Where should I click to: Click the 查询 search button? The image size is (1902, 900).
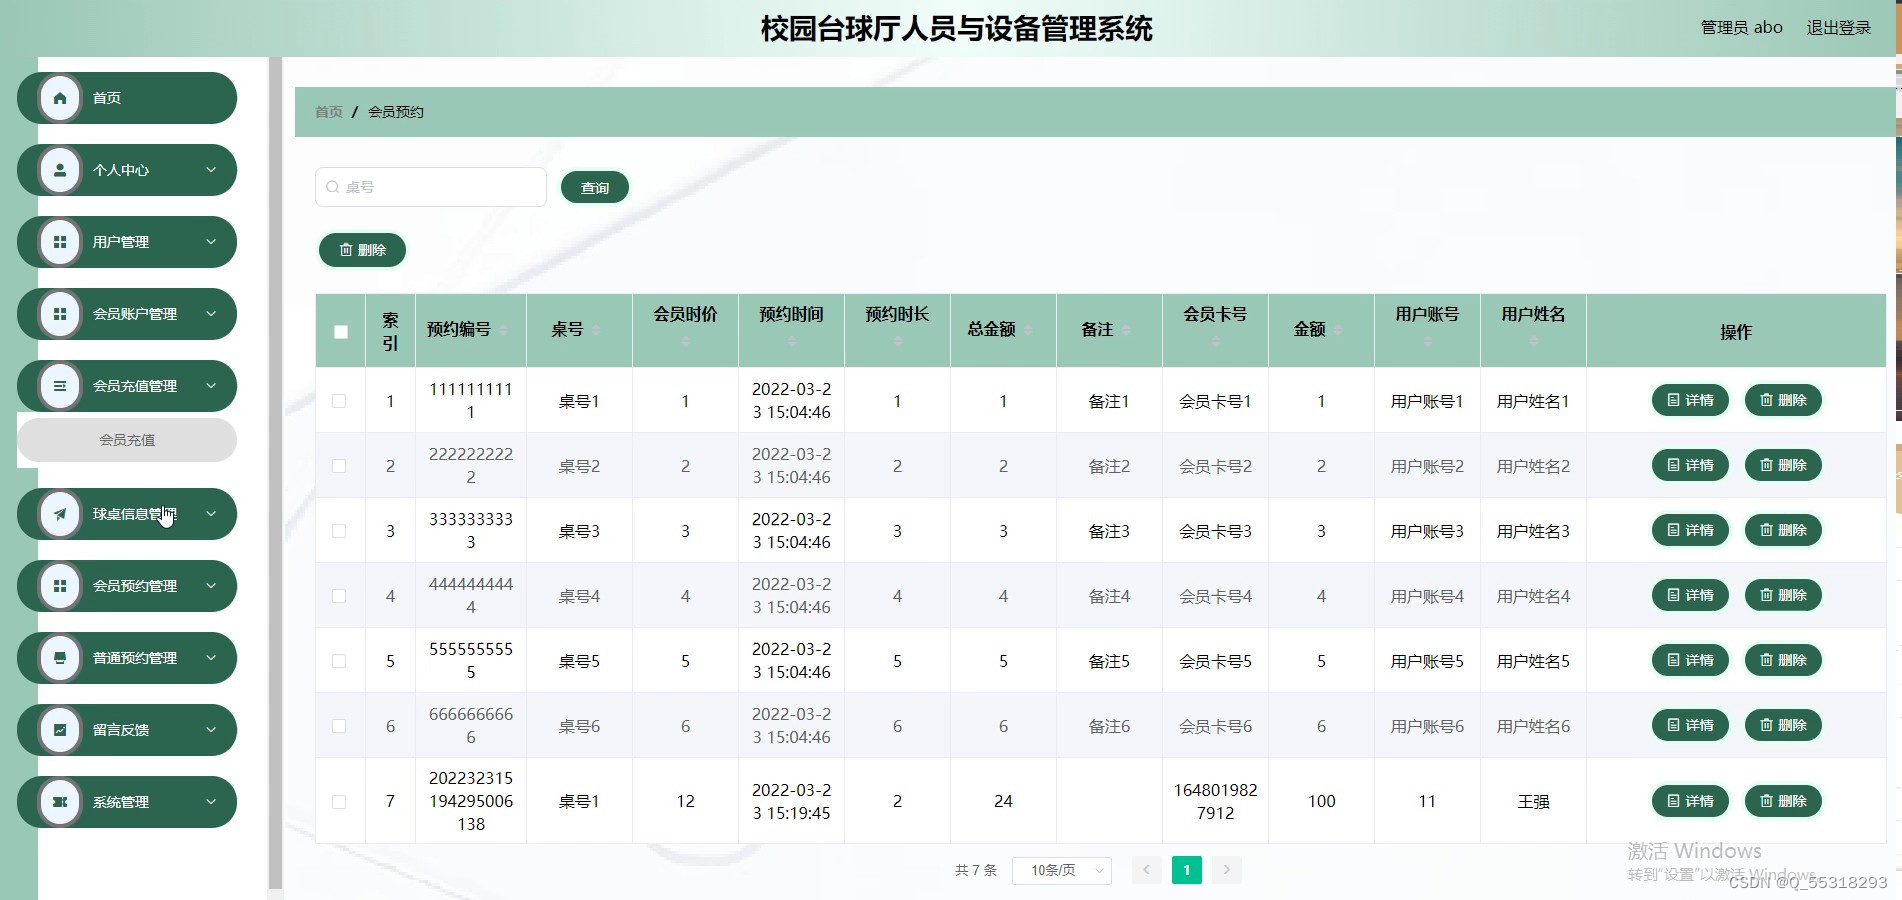[x=595, y=187]
